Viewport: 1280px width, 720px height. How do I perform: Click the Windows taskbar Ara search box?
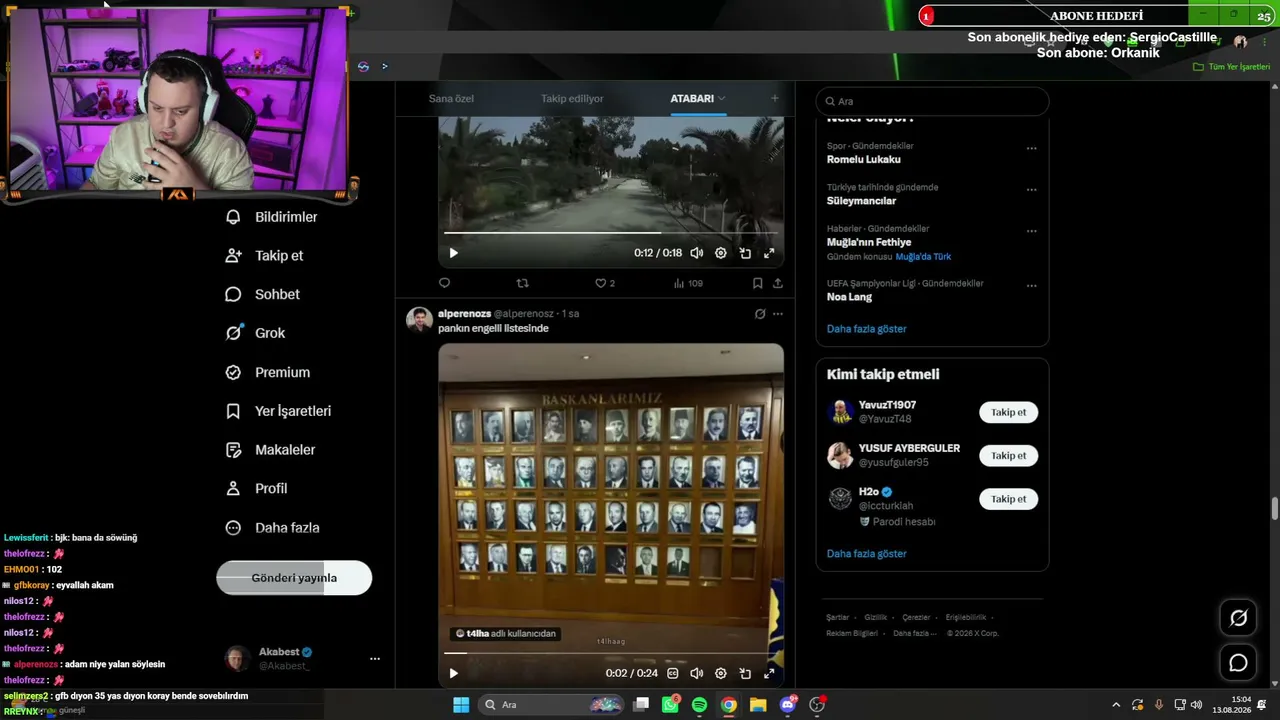coord(551,705)
